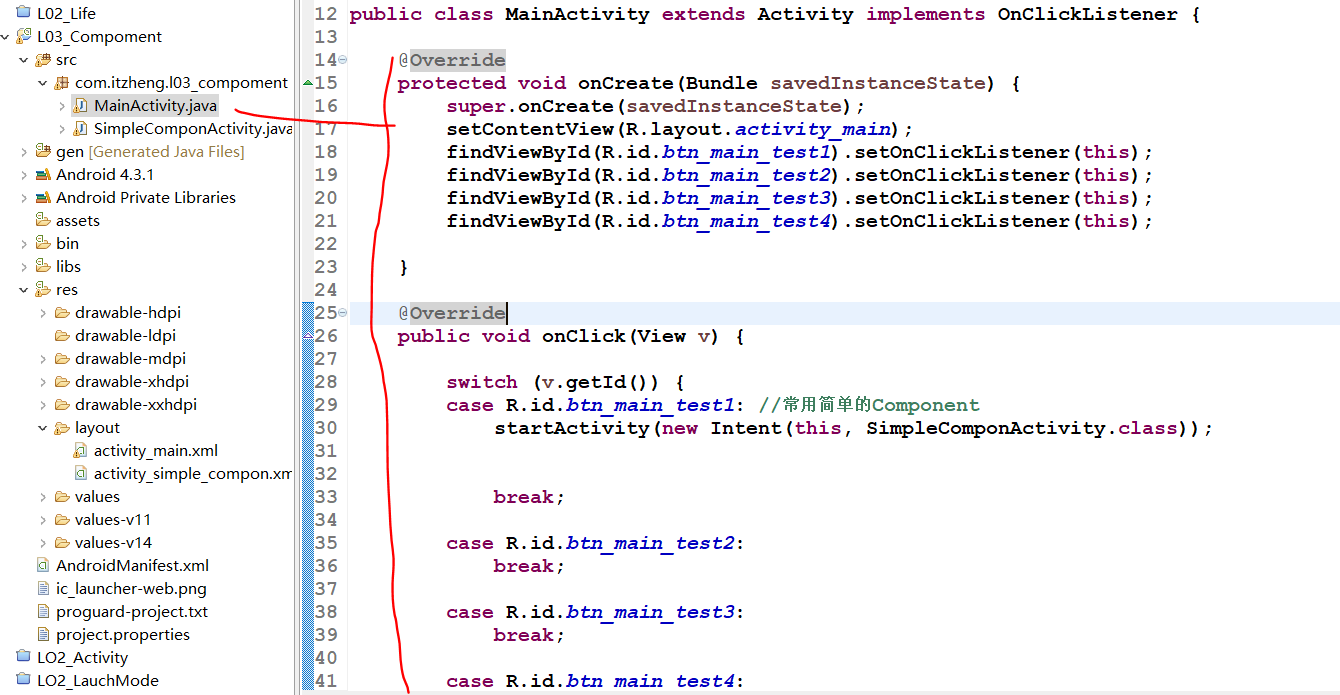Viewport: 1340px width, 695px height.
Task: Expand the drawable-xhdpi folder node
Action: [42, 381]
